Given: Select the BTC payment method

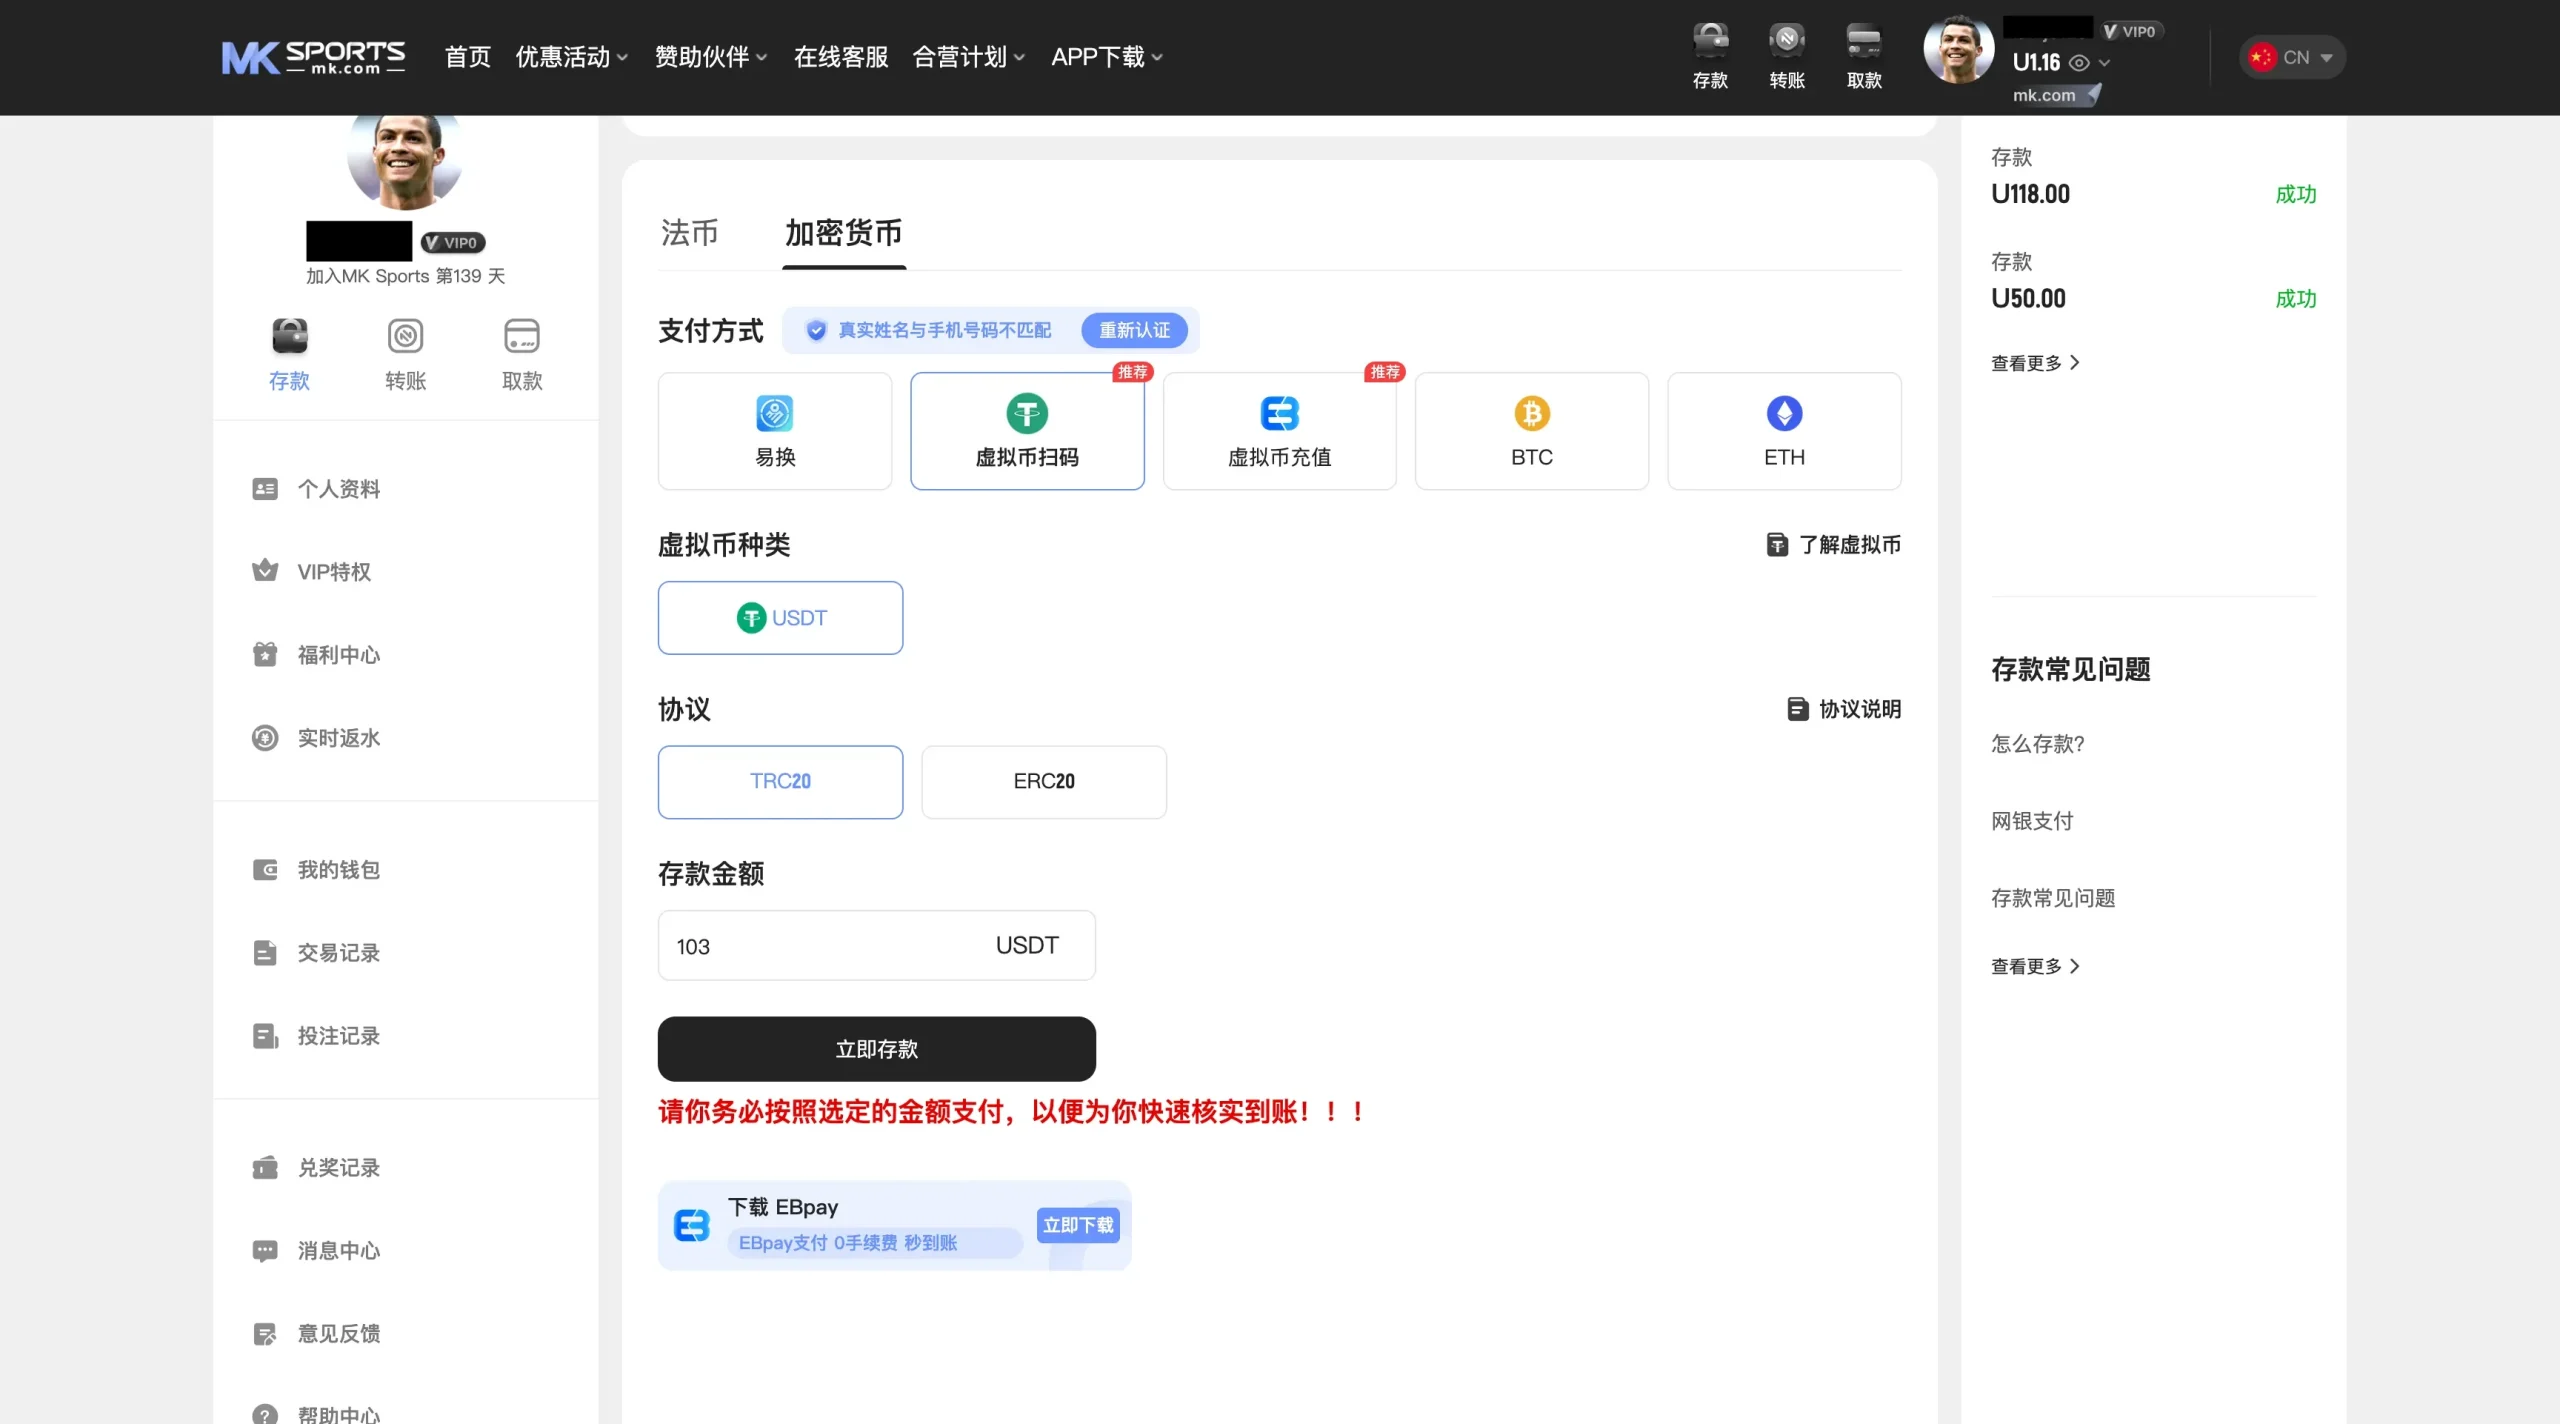Looking at the screenshot, I should pyautogui.click(x=1531, y=431).
